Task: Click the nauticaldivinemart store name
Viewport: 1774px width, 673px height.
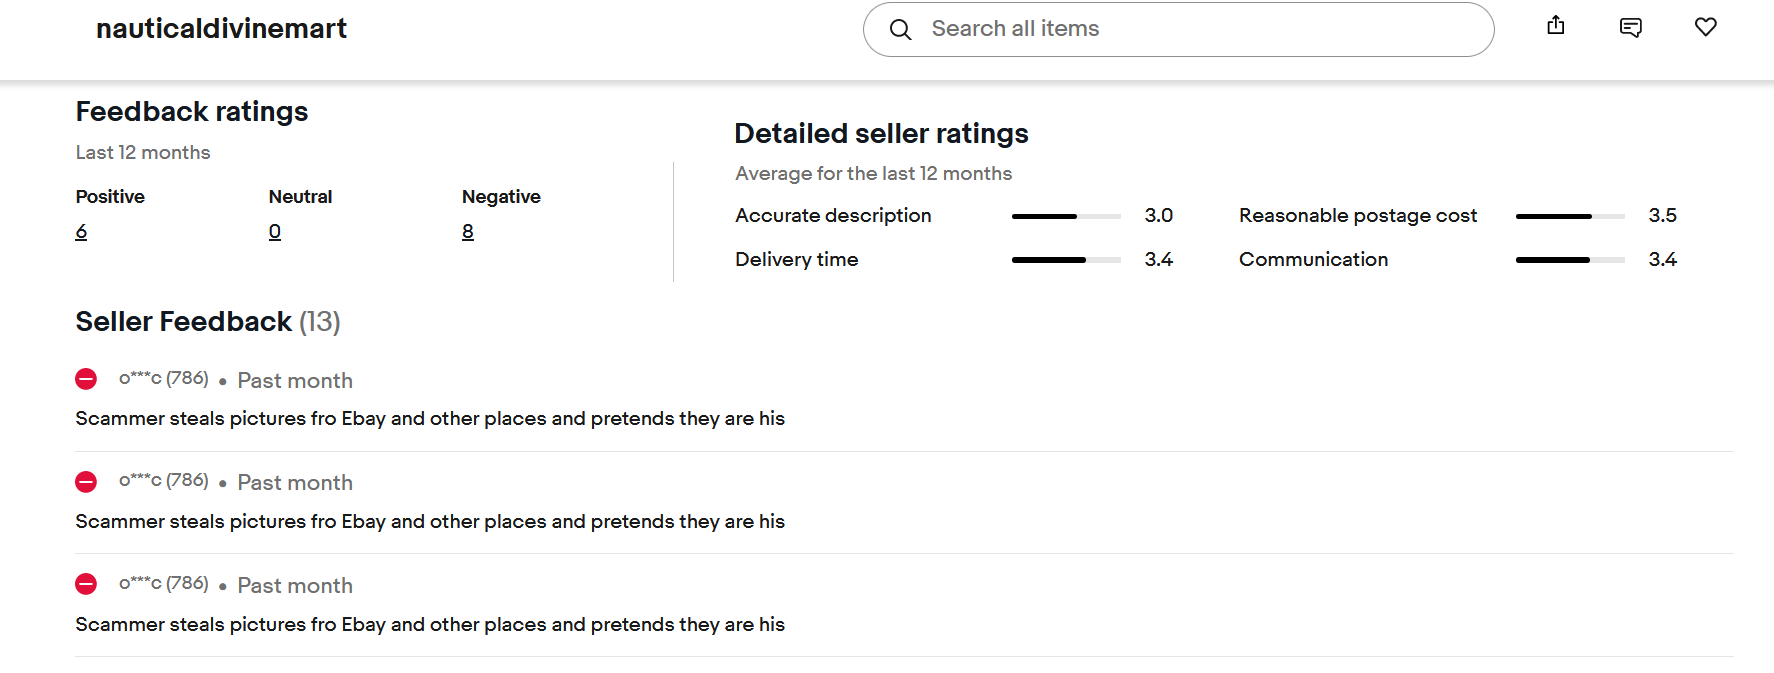Action: click(x=221, y=29)
